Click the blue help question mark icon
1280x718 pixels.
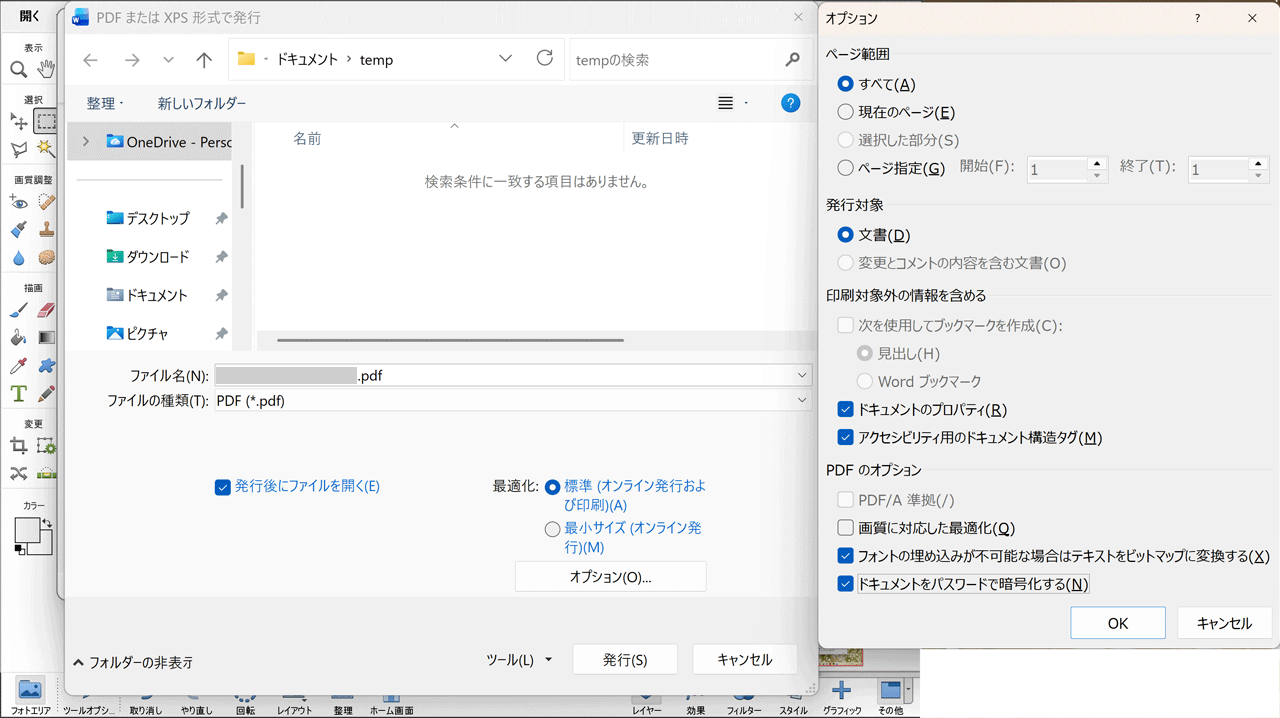point(790,103)
